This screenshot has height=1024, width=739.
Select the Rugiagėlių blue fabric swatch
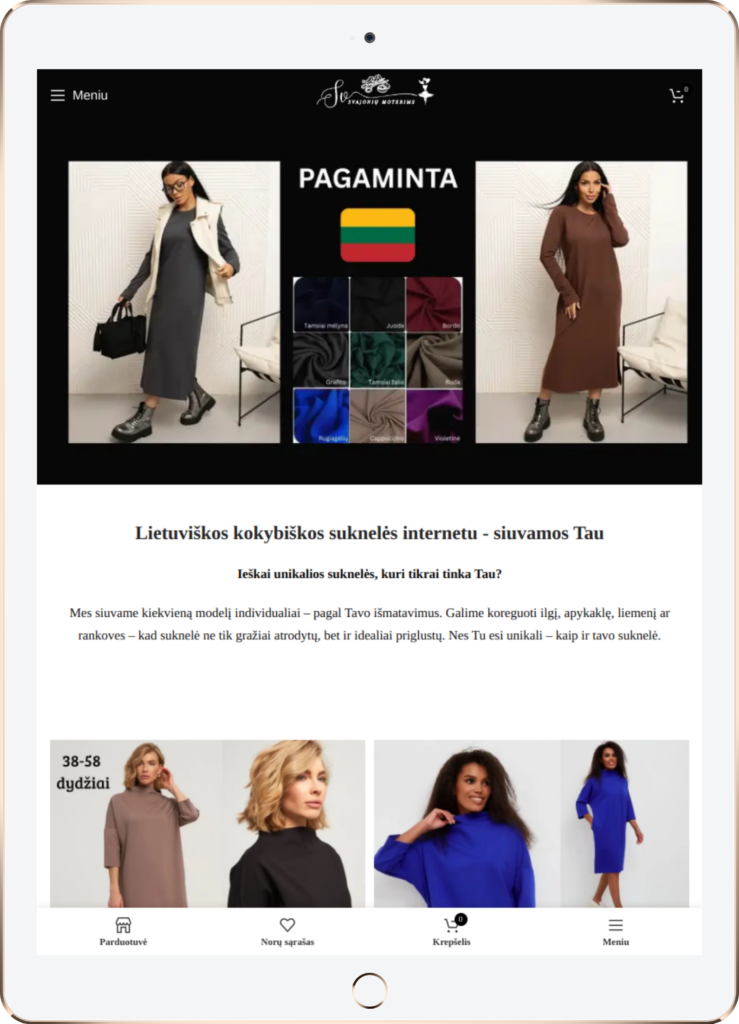321,416
